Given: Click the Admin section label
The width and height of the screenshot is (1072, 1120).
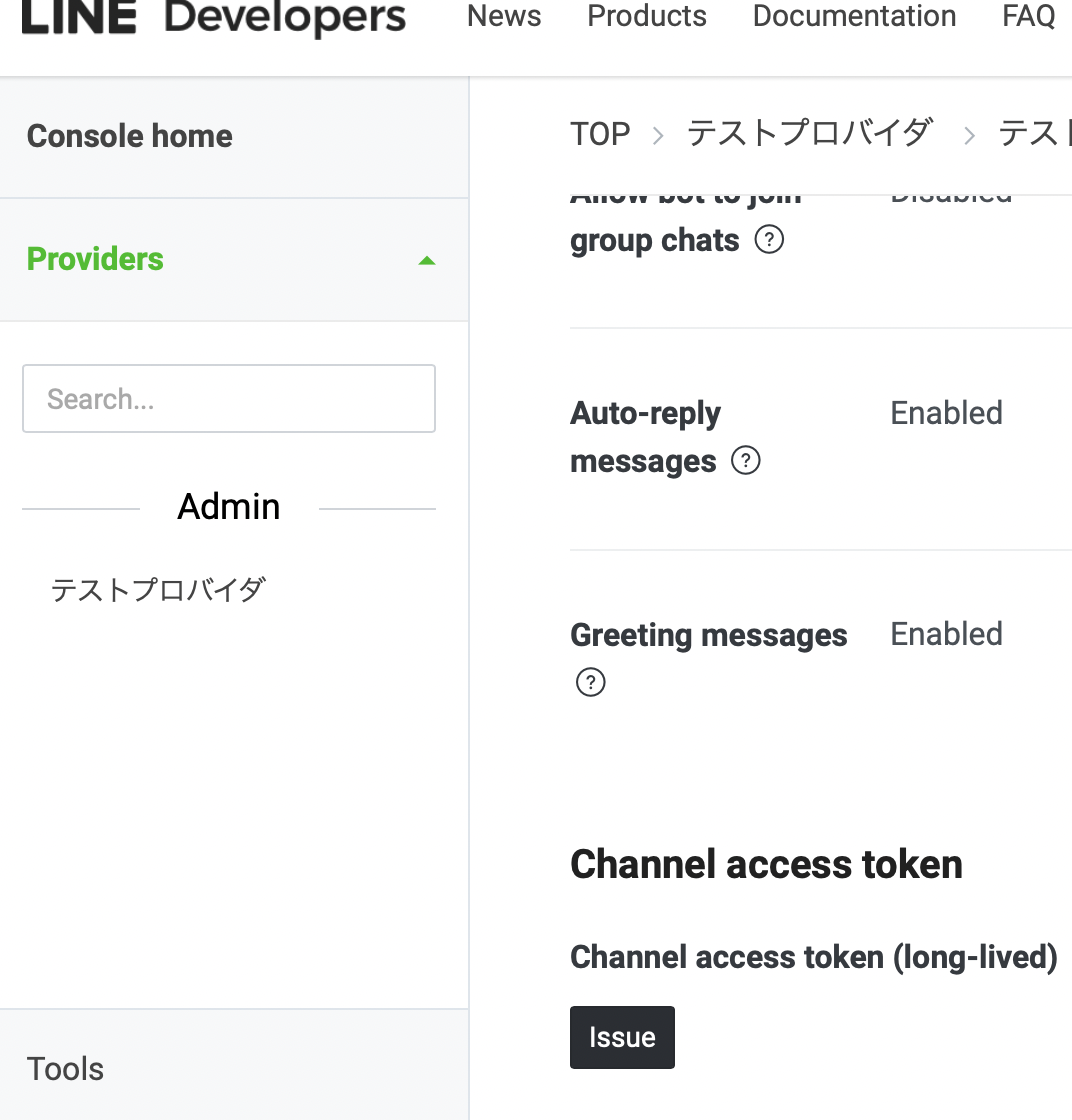Looking at the screenshot, I should click(x=229, y=506).
